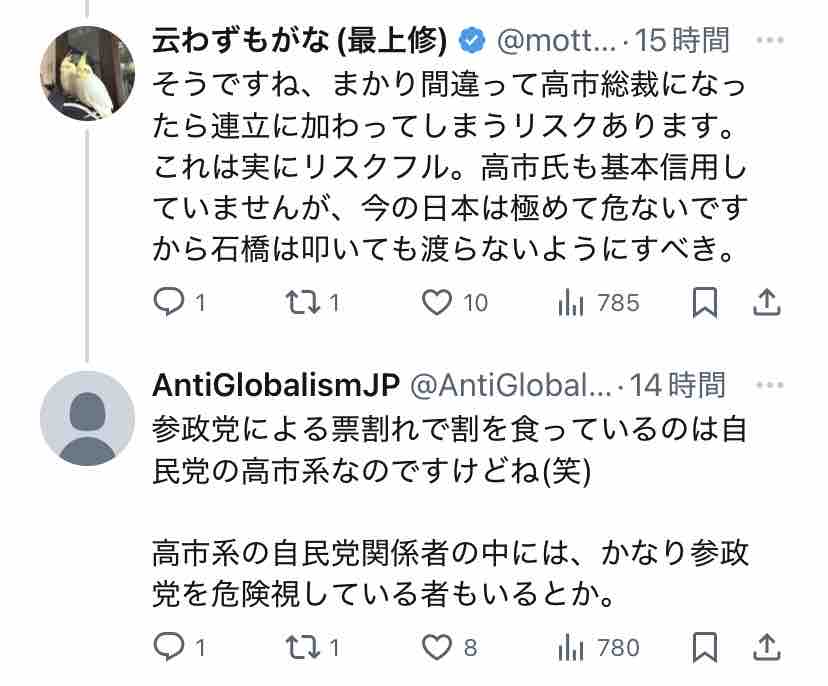Bookmark the AntiGlobalismJP tweet

pyautogui.click(x=705, y=647)
